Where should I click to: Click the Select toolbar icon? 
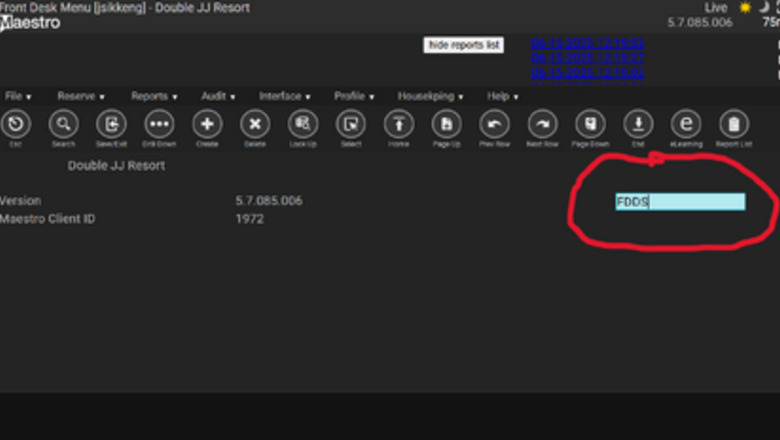pyautogui.click(x=351, y=124)
